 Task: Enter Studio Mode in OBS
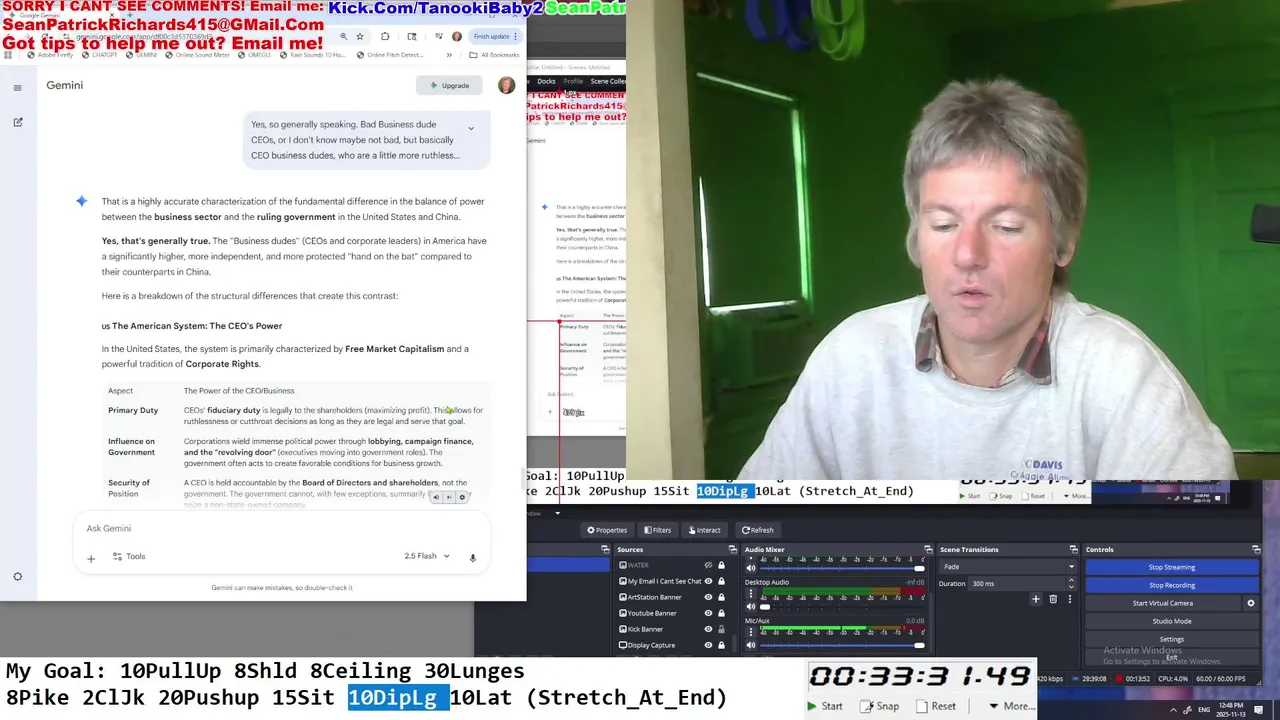1171,621
